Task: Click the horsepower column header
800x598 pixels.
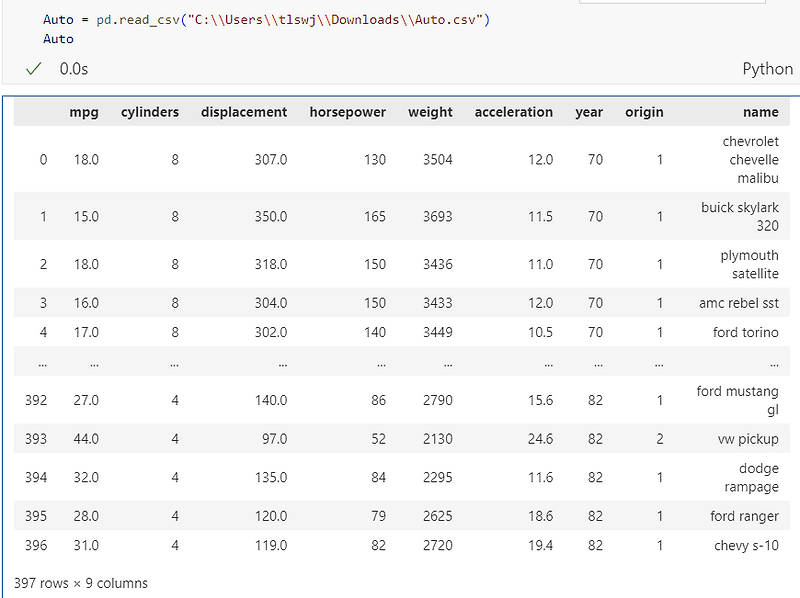Action: (x=348, y=112)
